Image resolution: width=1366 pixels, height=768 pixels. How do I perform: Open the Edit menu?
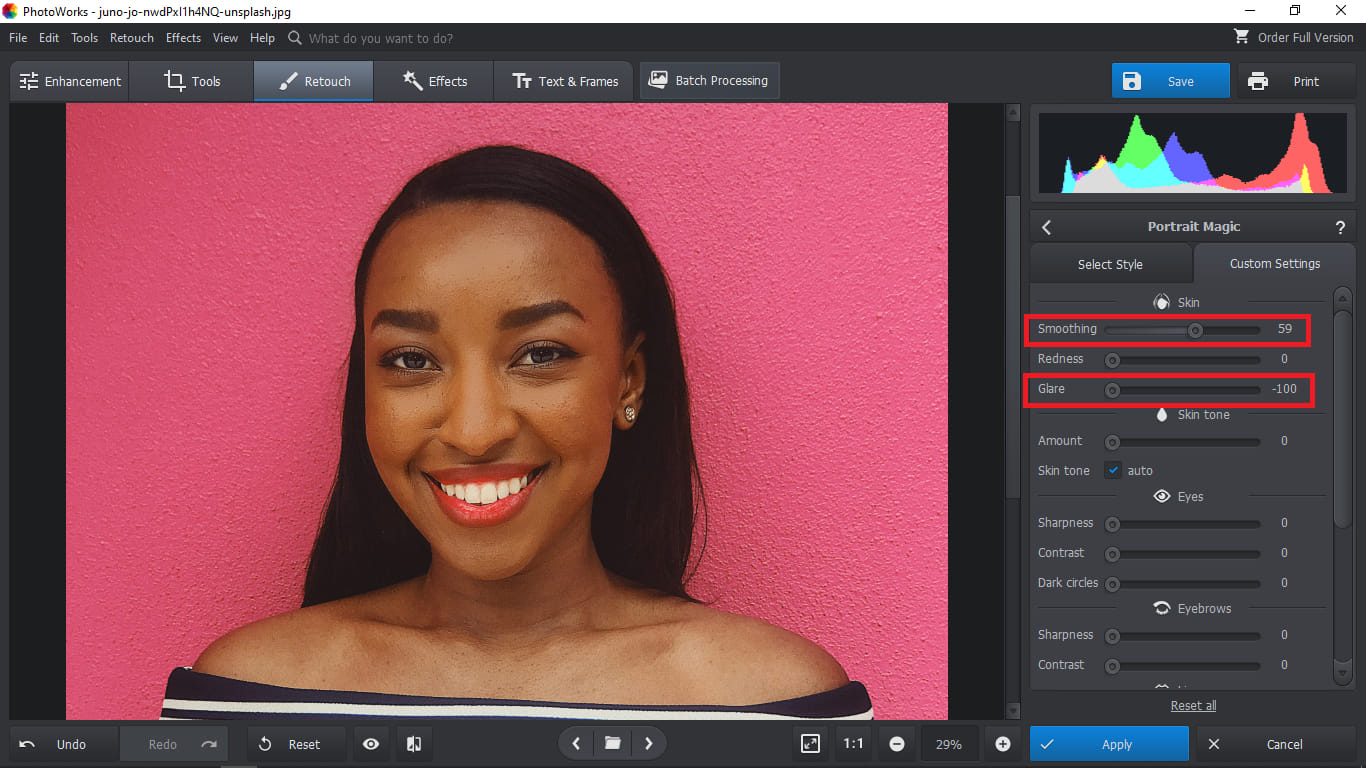(49, 38)
